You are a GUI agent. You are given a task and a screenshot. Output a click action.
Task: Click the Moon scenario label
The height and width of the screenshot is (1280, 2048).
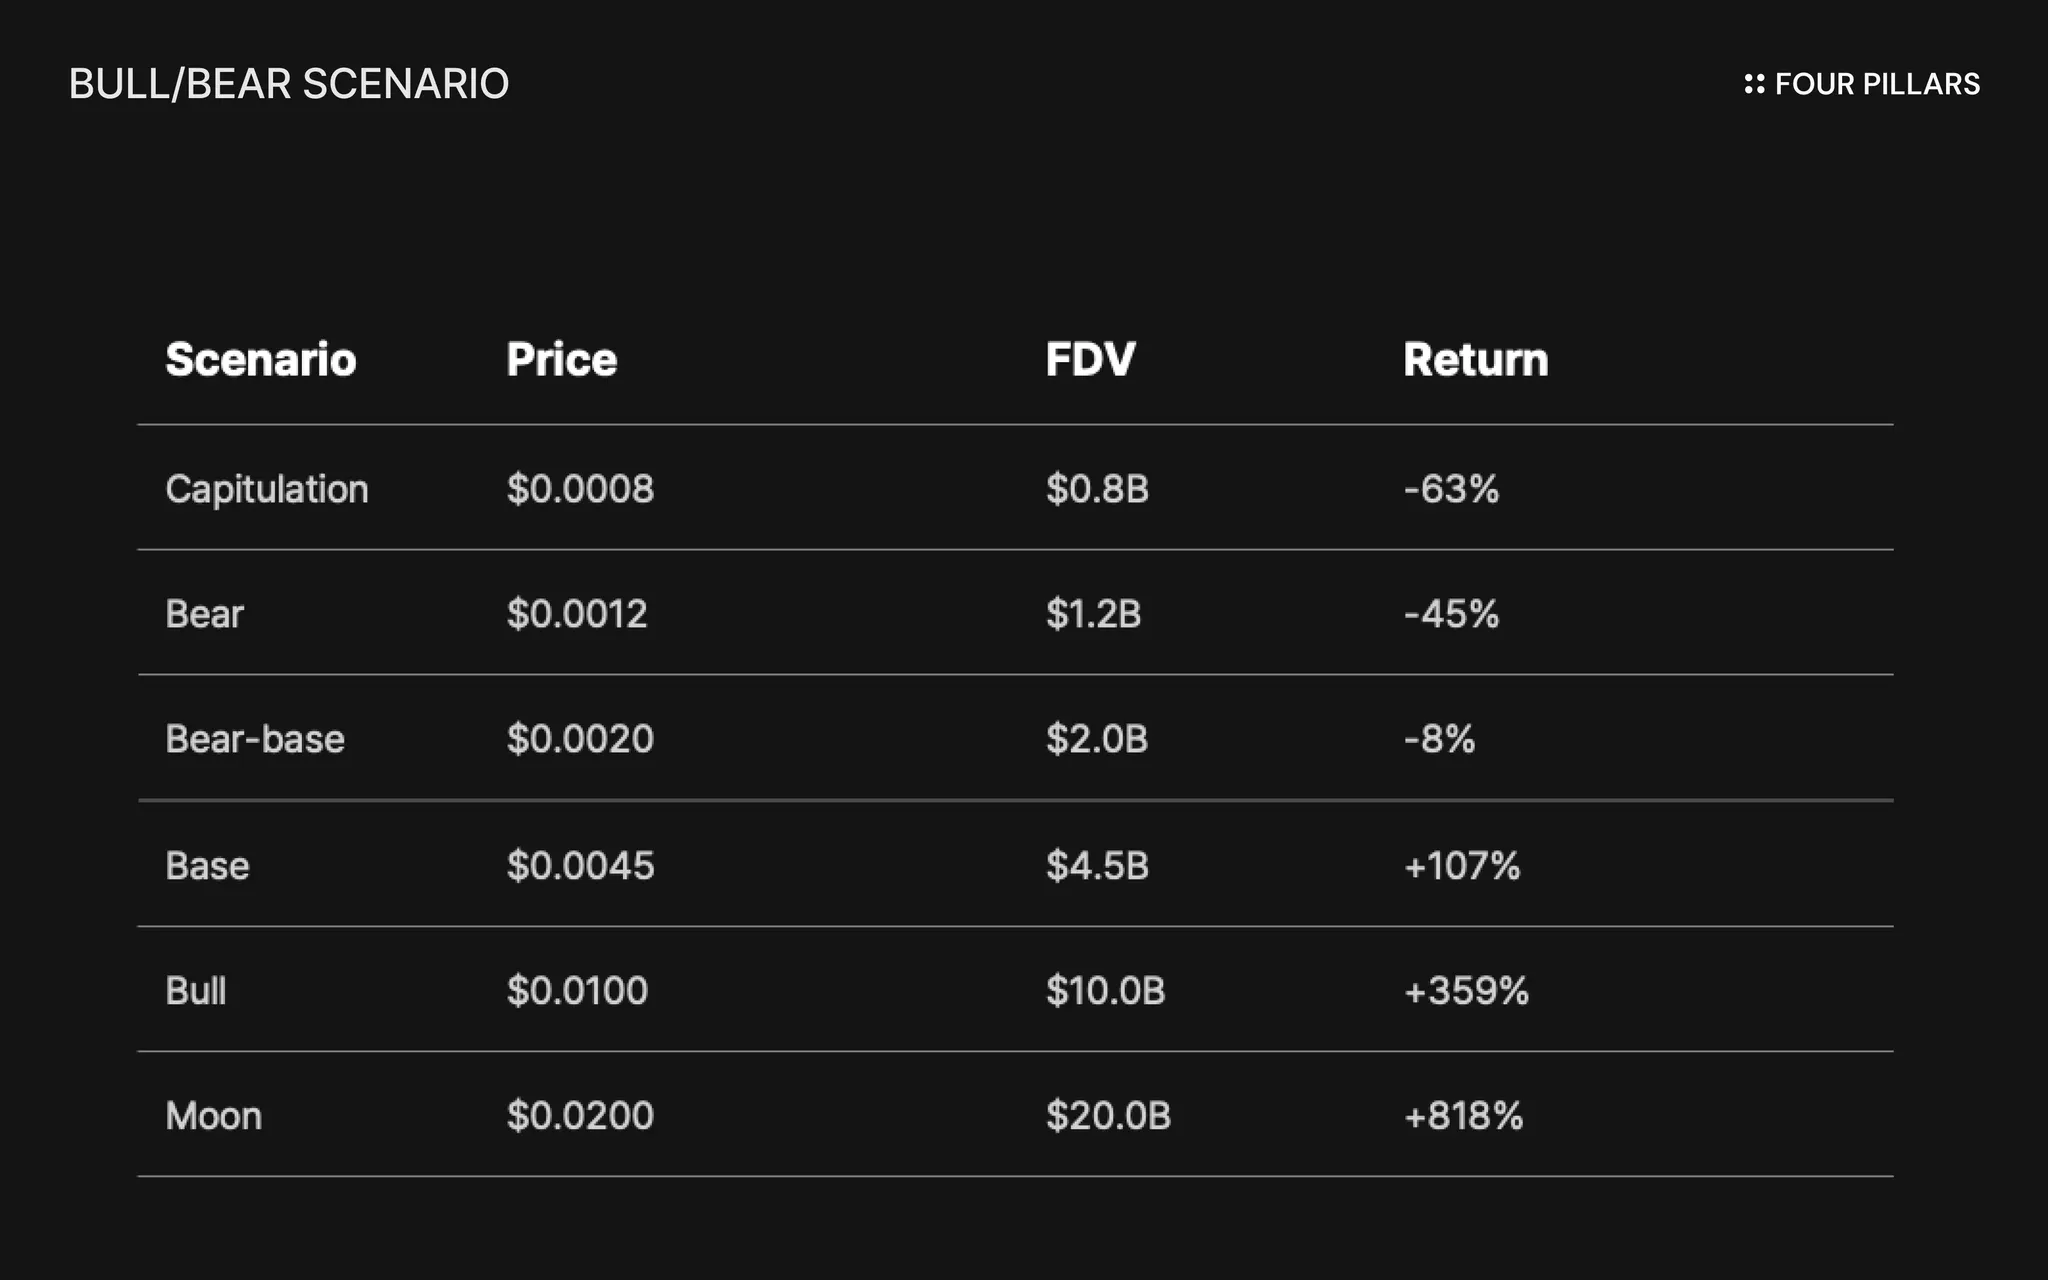[x=214, y=1115]
